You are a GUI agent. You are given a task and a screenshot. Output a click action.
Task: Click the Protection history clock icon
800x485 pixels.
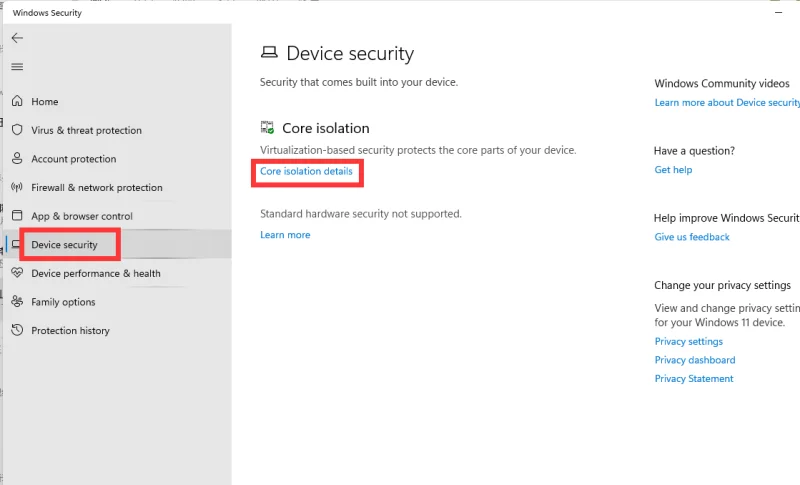pos(17,330)
